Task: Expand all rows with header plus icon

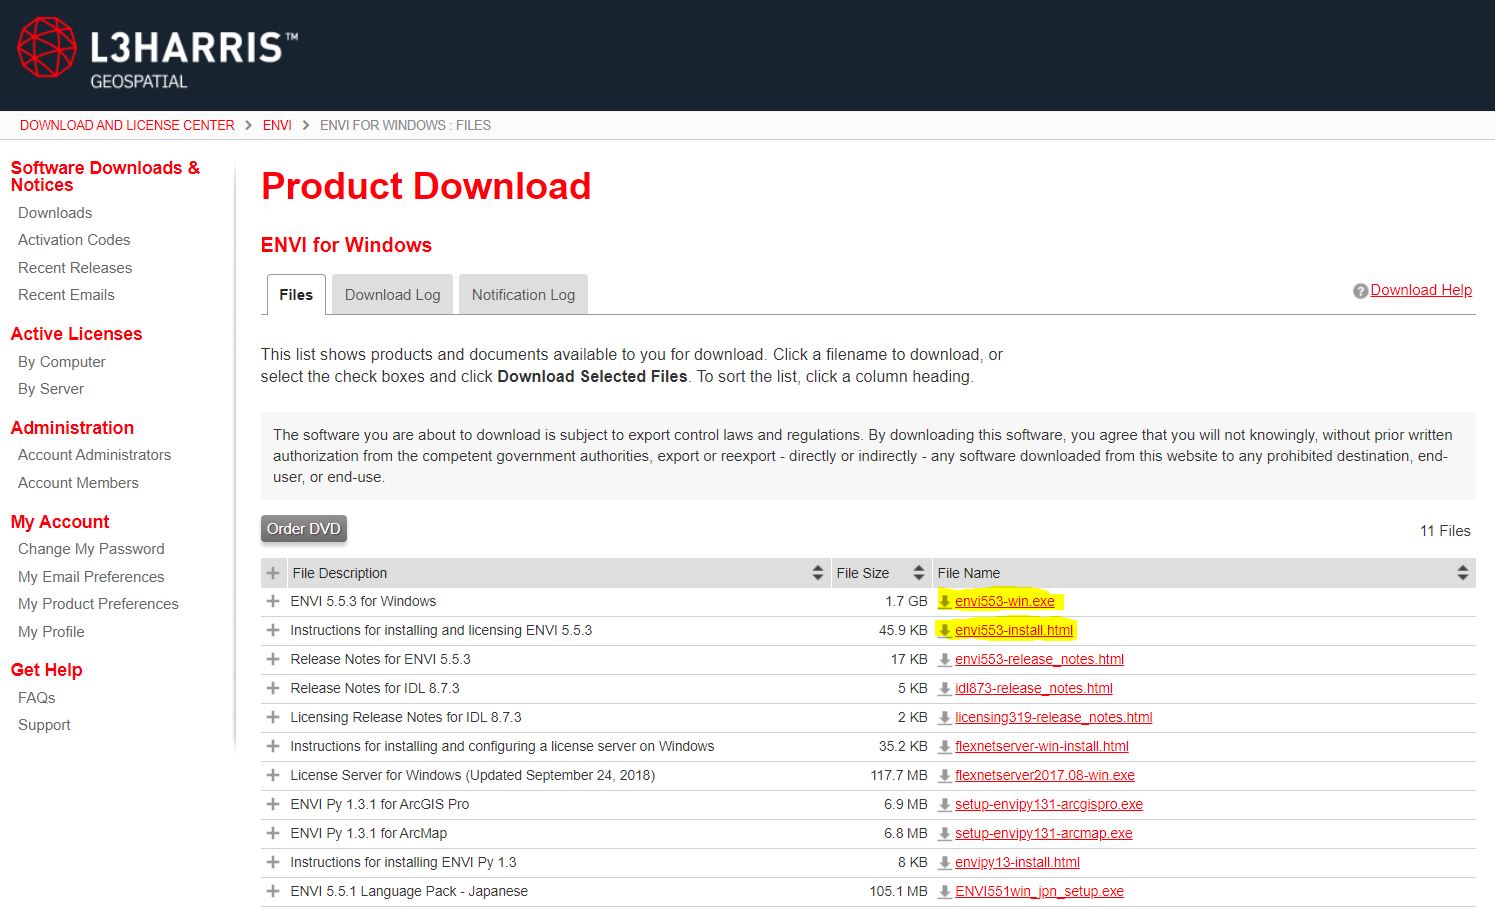Action: [x=272, y=573]
